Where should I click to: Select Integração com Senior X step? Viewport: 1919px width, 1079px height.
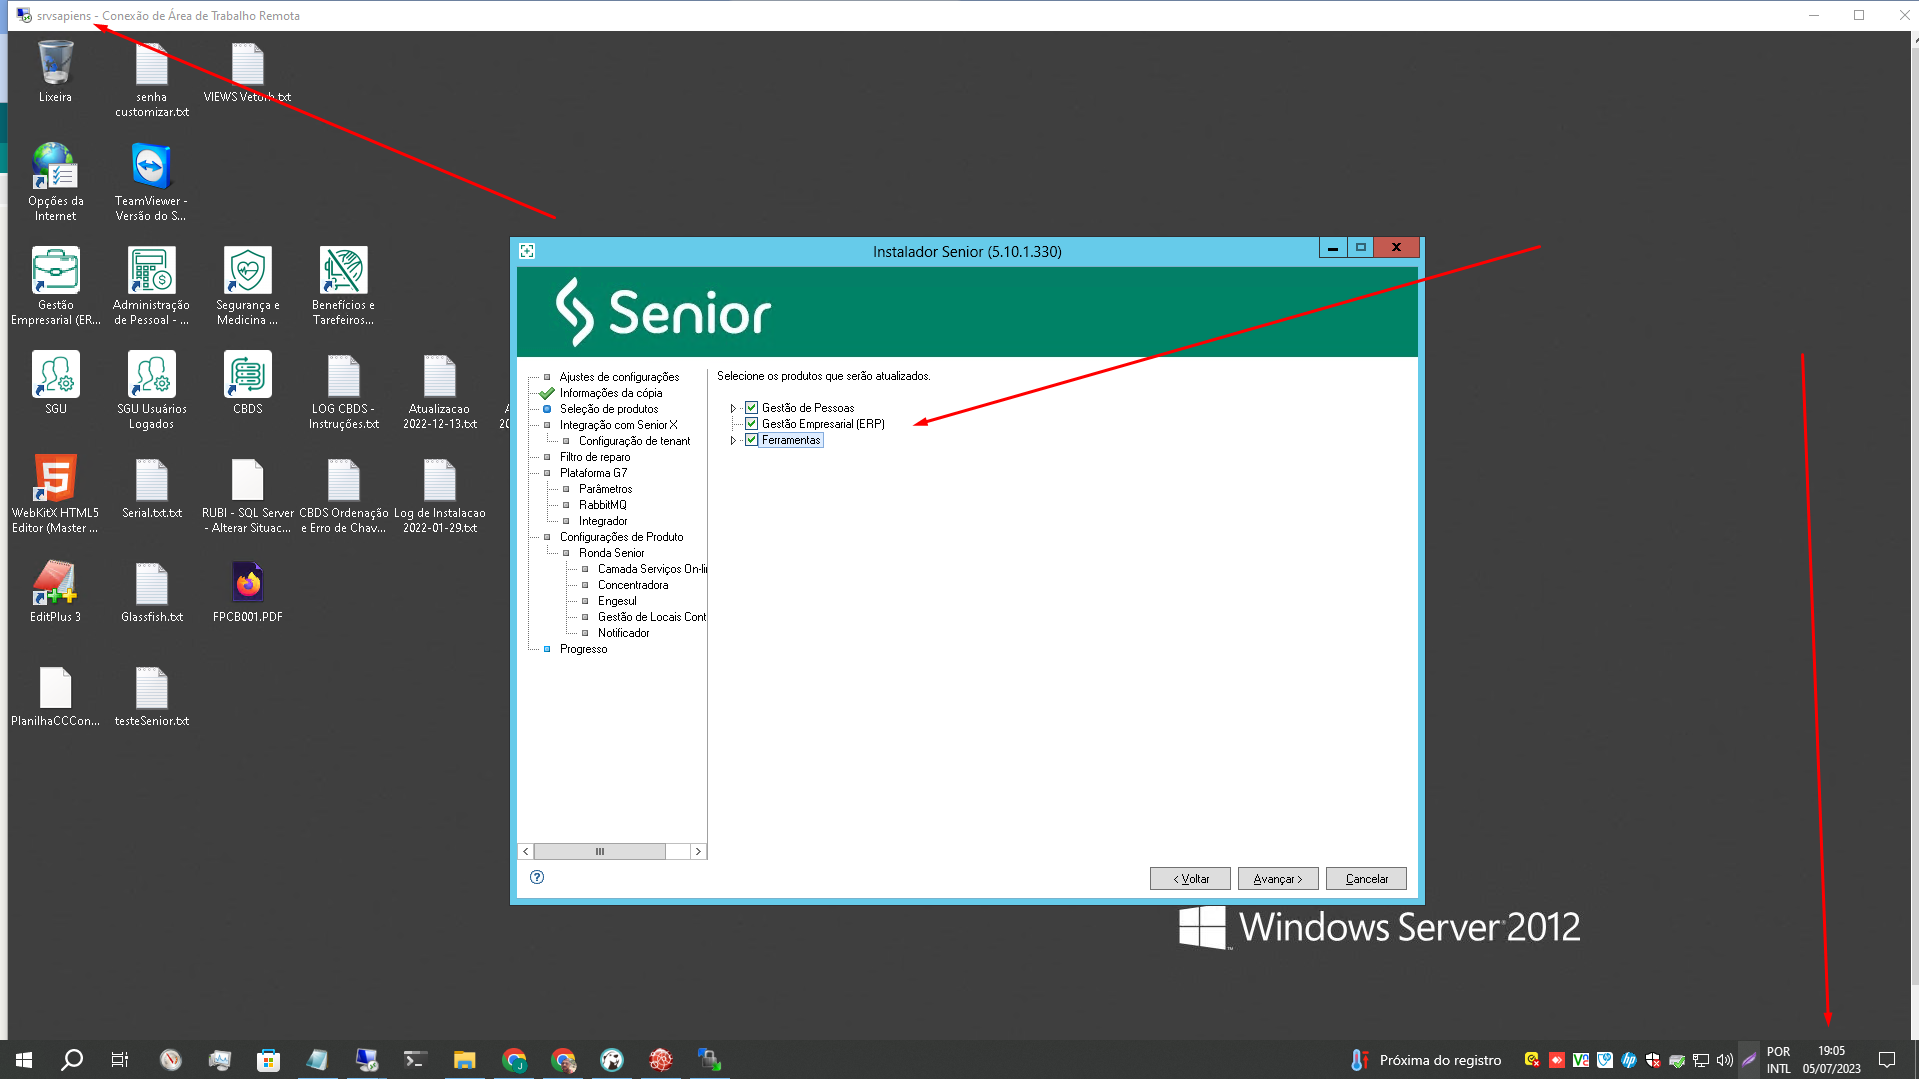tap(618, 425)
